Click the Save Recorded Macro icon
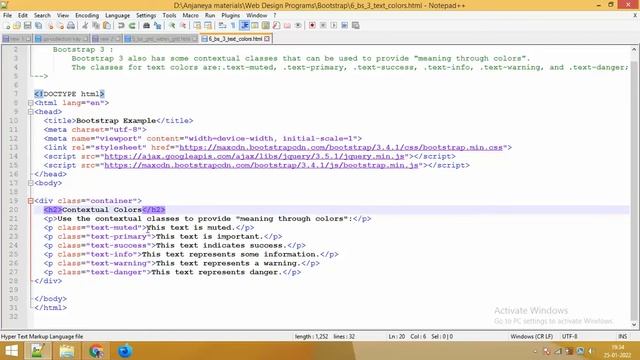This screenshot has width=640, height=360. point(356,26)
